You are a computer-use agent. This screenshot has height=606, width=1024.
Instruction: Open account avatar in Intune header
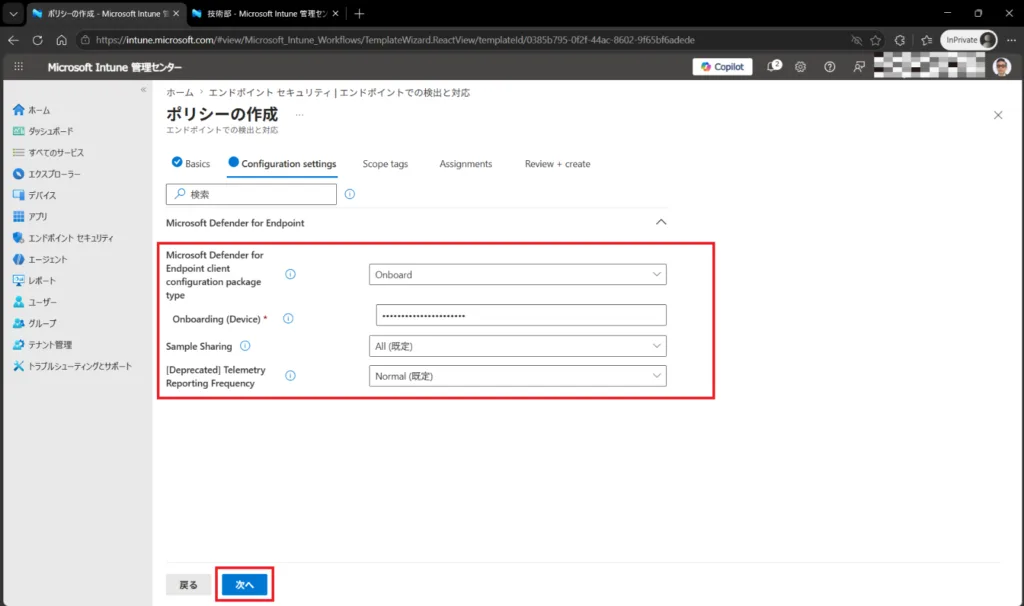point(1001,67)
